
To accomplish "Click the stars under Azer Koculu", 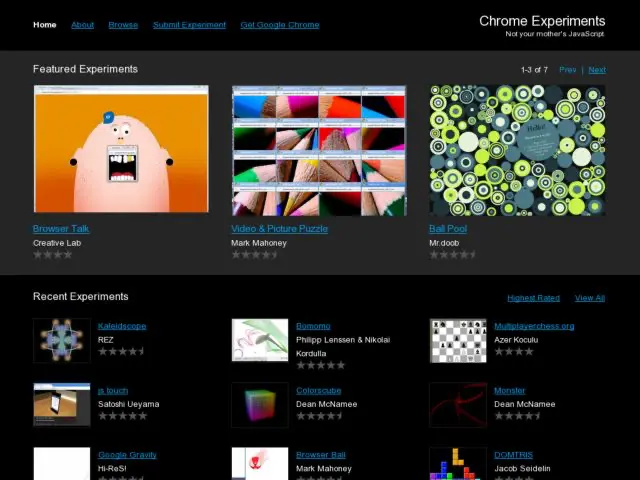I will (x=514, y=351).
